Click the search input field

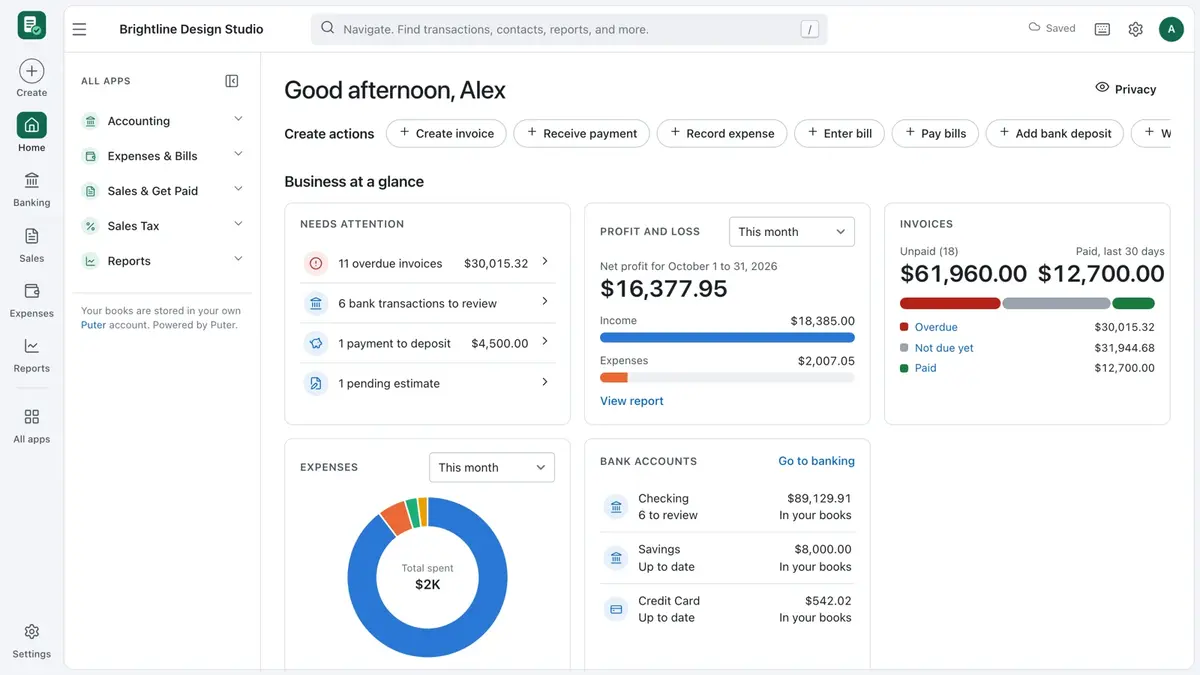tap(569, 29)
